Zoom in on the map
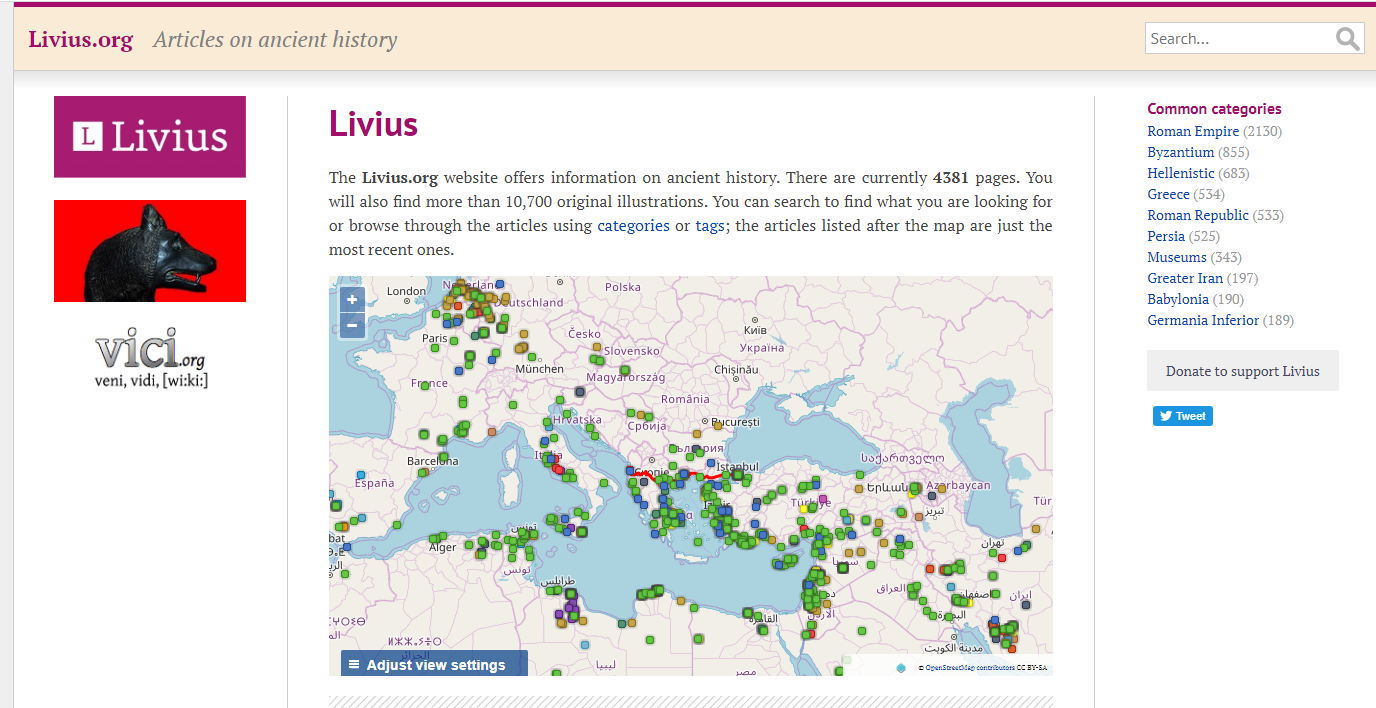 [x=352, y=299]
